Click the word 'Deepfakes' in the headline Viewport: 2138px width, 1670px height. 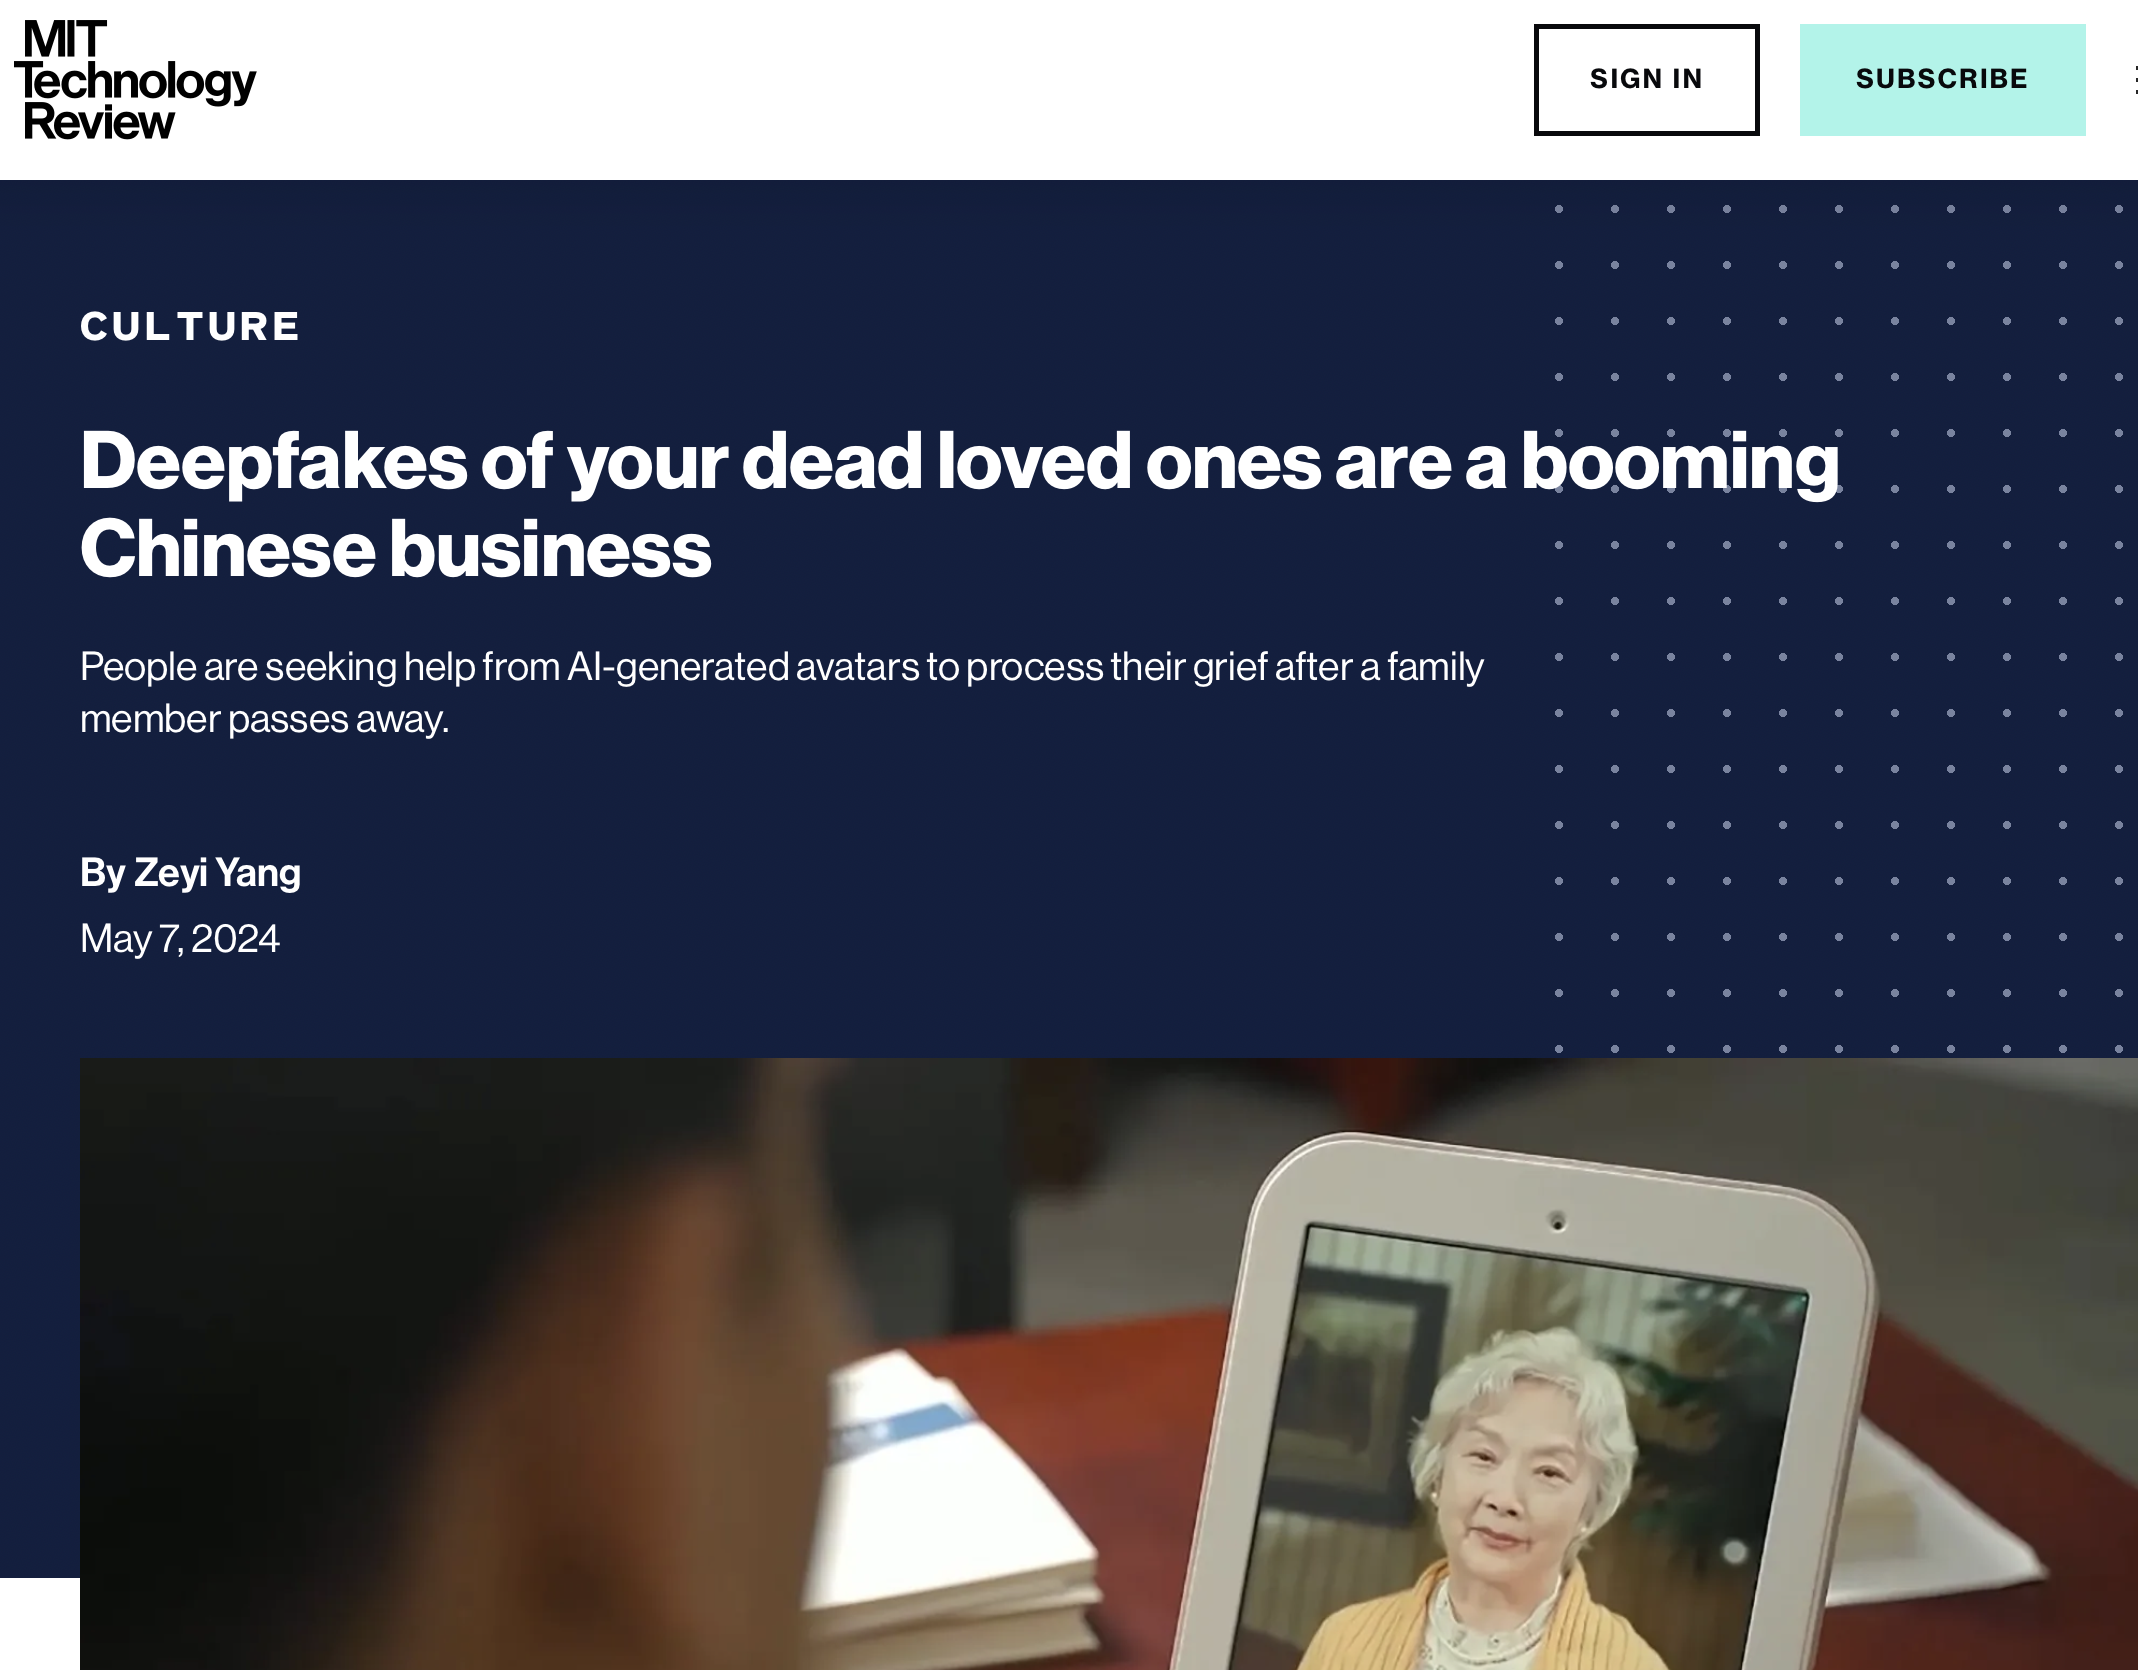tap(273, 462)
